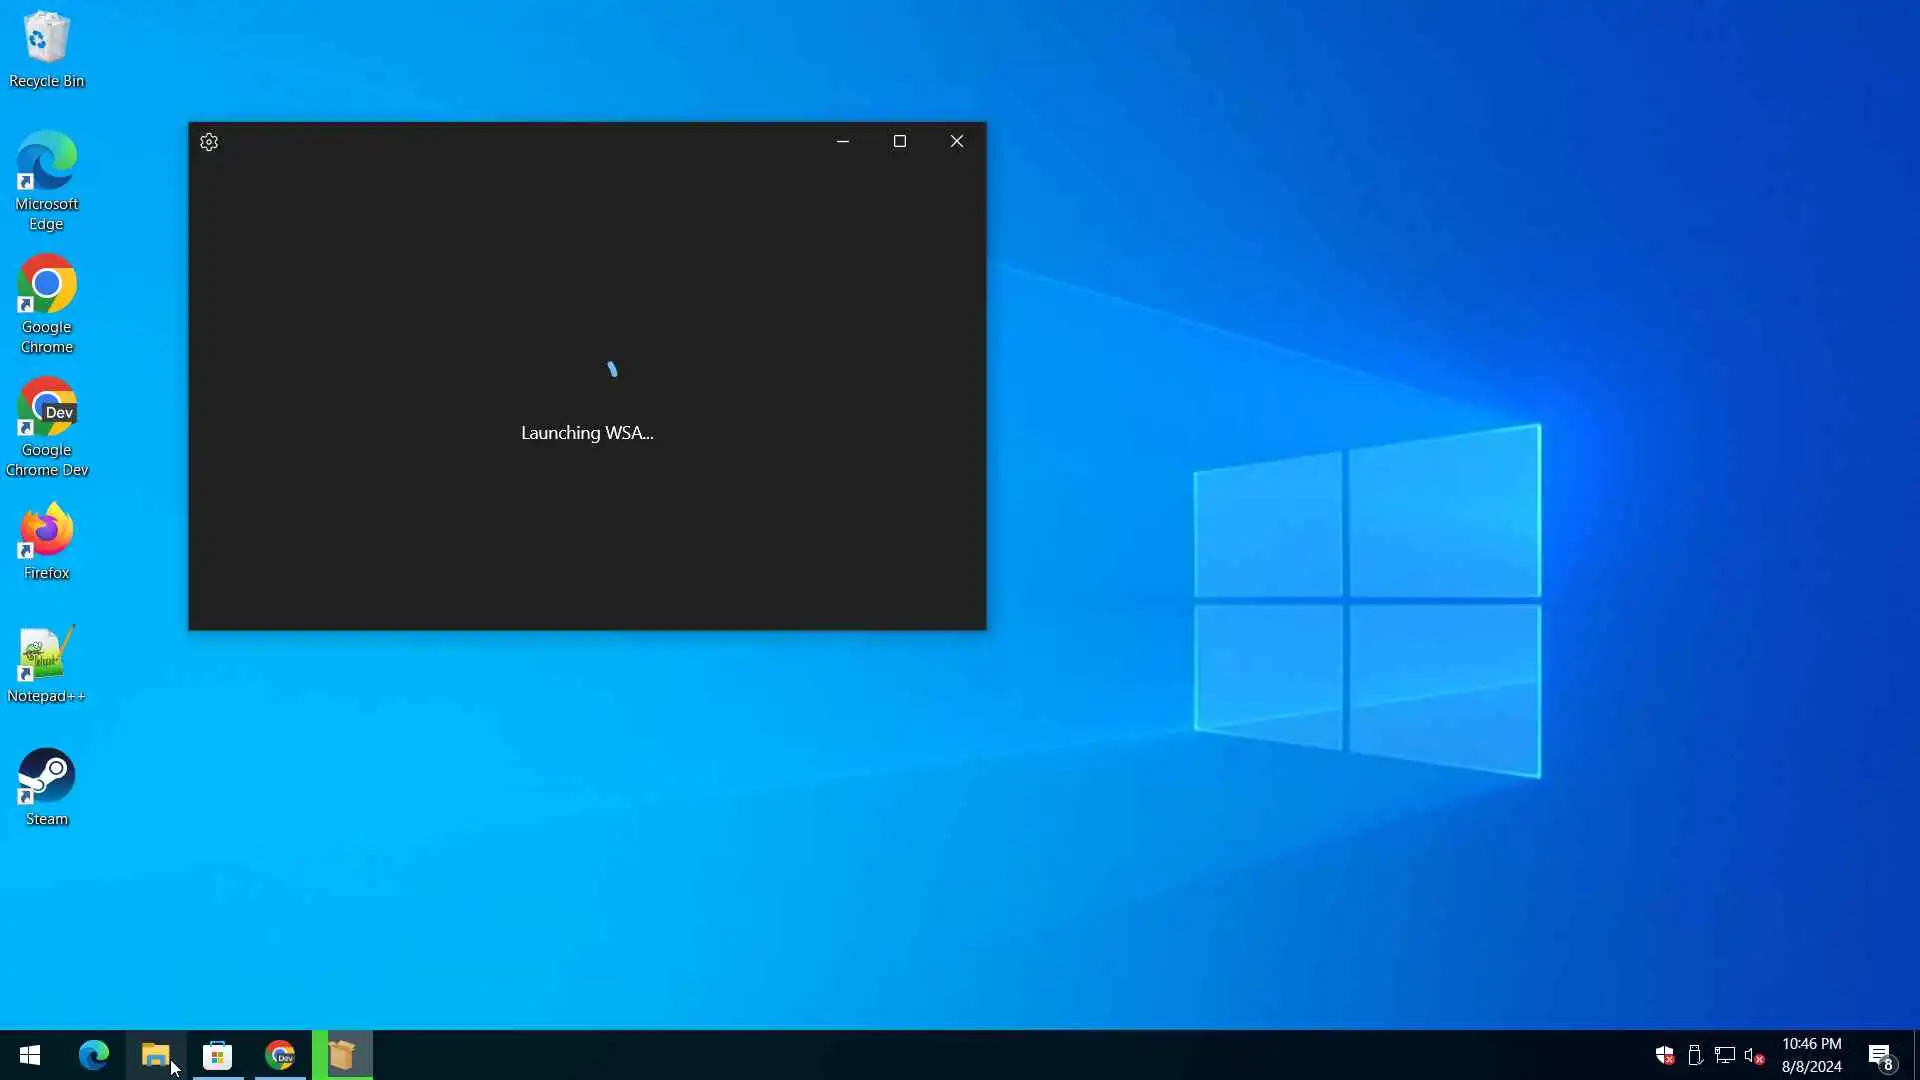Open the taskbar clock and date
The width and height of the screenshot is (1920, 1080).
pos(1811,1055)
